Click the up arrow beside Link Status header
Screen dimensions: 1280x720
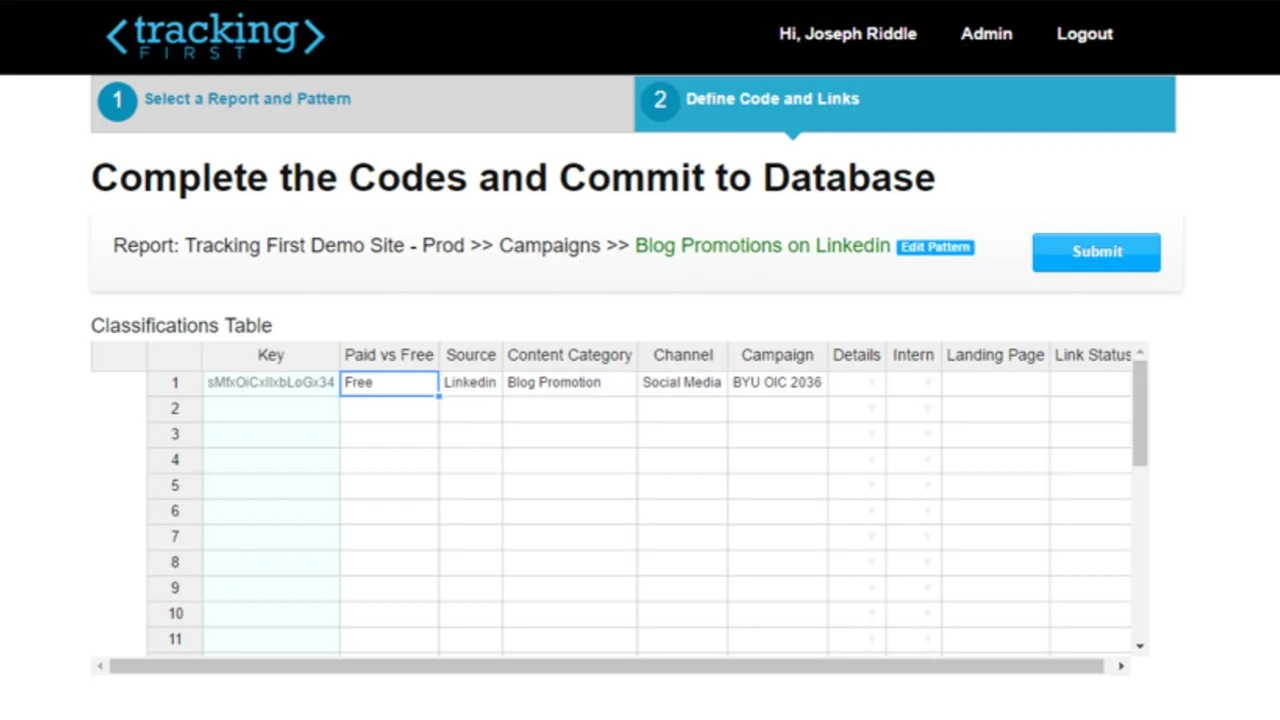[1138, 354]
